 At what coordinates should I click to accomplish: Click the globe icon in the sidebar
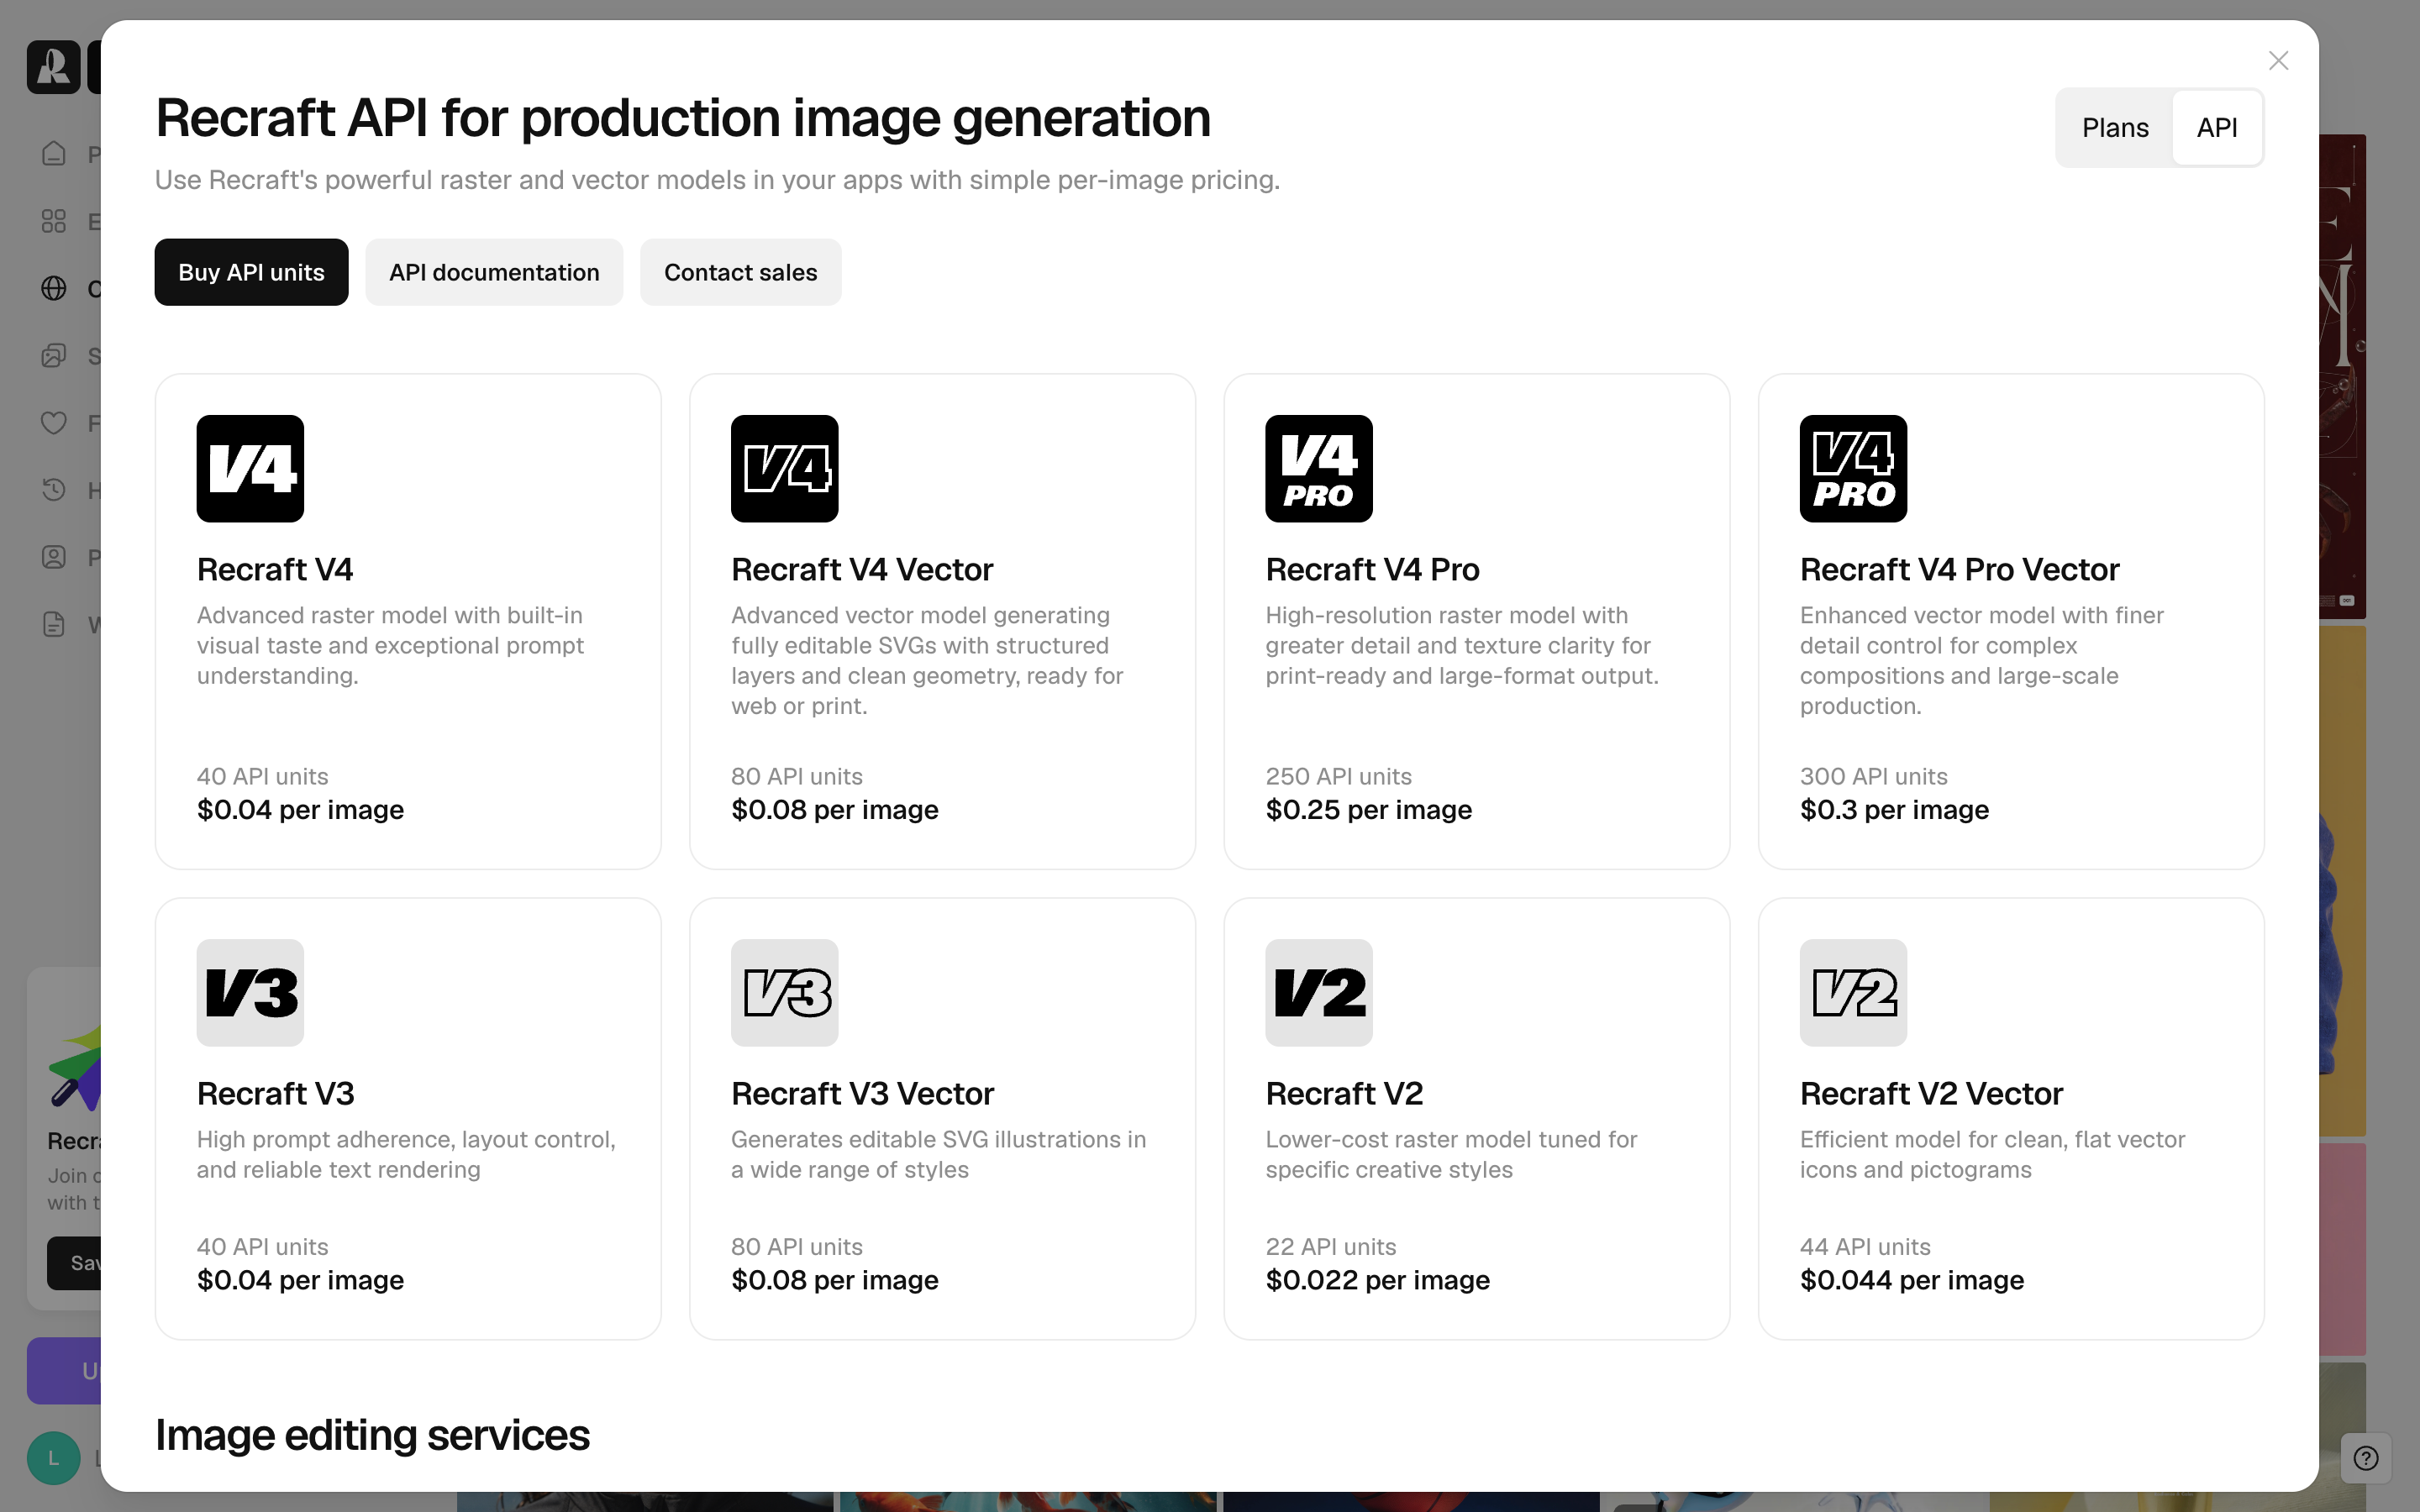pos(54,288)
